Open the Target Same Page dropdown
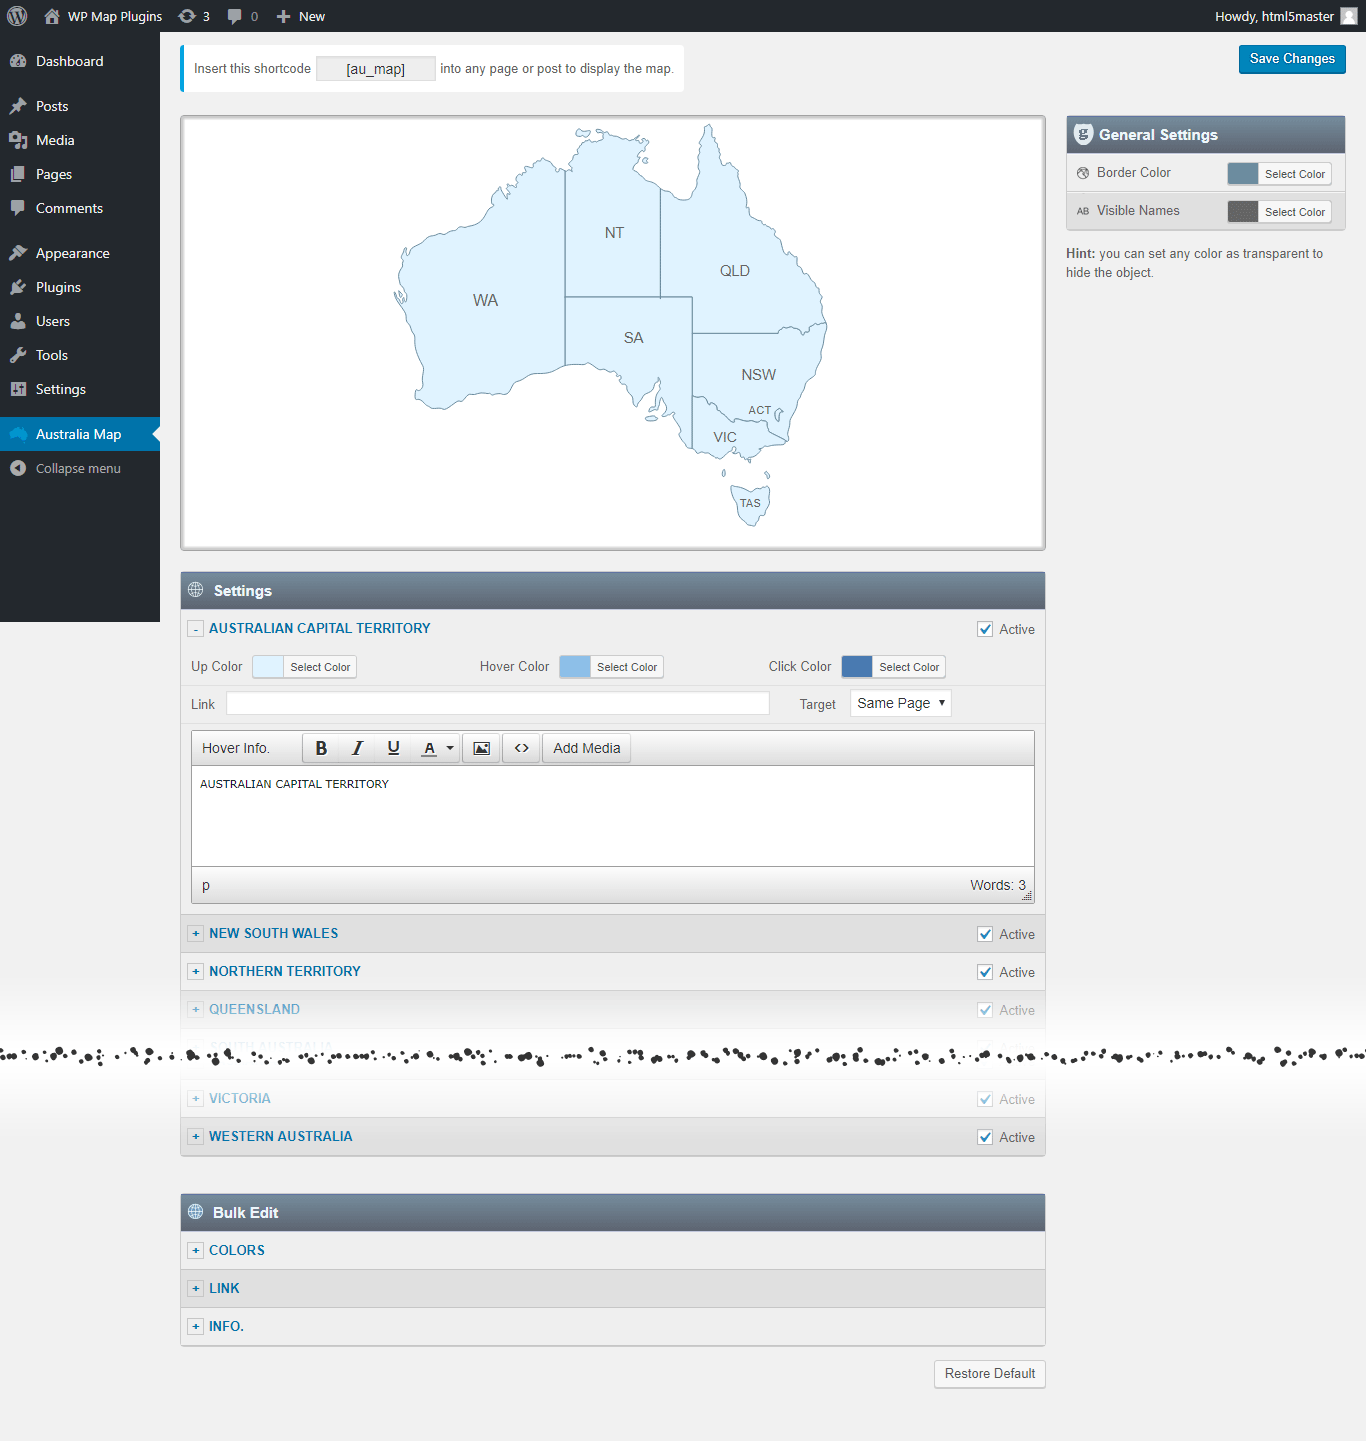This screenshot has width=1366, height=1441. [900, 703]
